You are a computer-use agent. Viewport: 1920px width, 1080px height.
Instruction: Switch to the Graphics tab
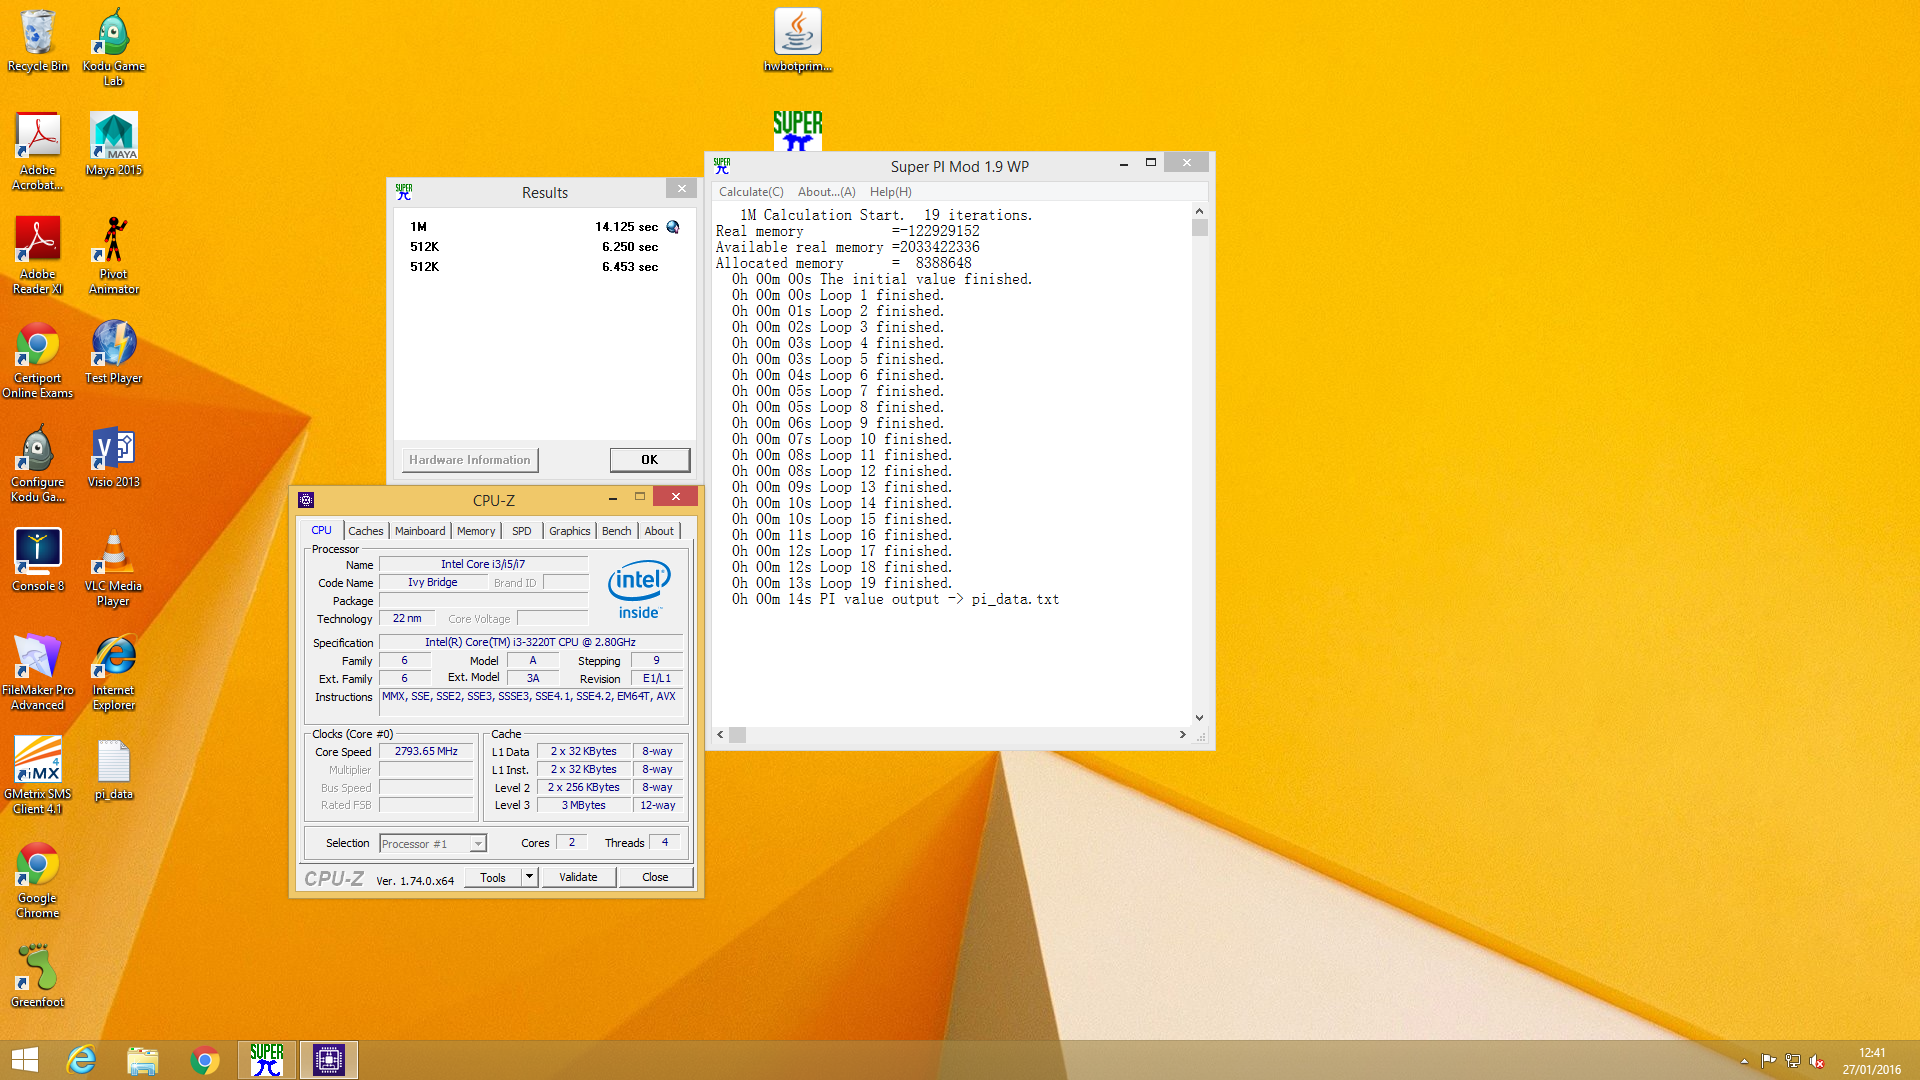point(570,531)
